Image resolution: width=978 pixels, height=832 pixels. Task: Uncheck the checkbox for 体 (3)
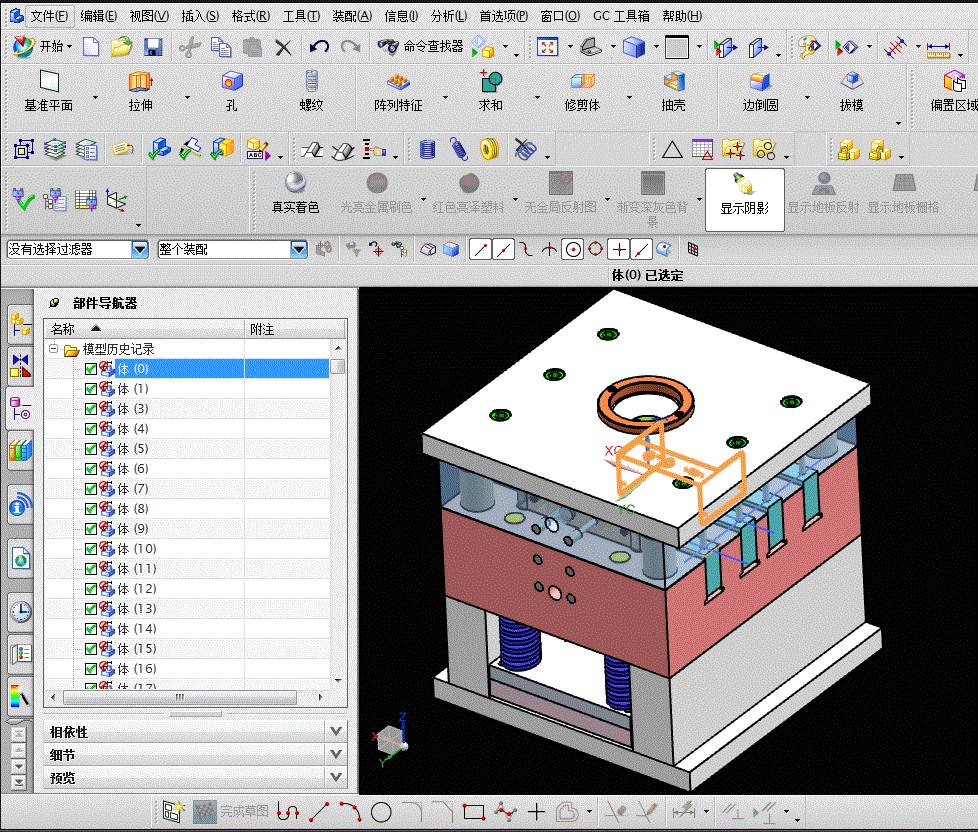pyautogui.click(x=91, y=409)
